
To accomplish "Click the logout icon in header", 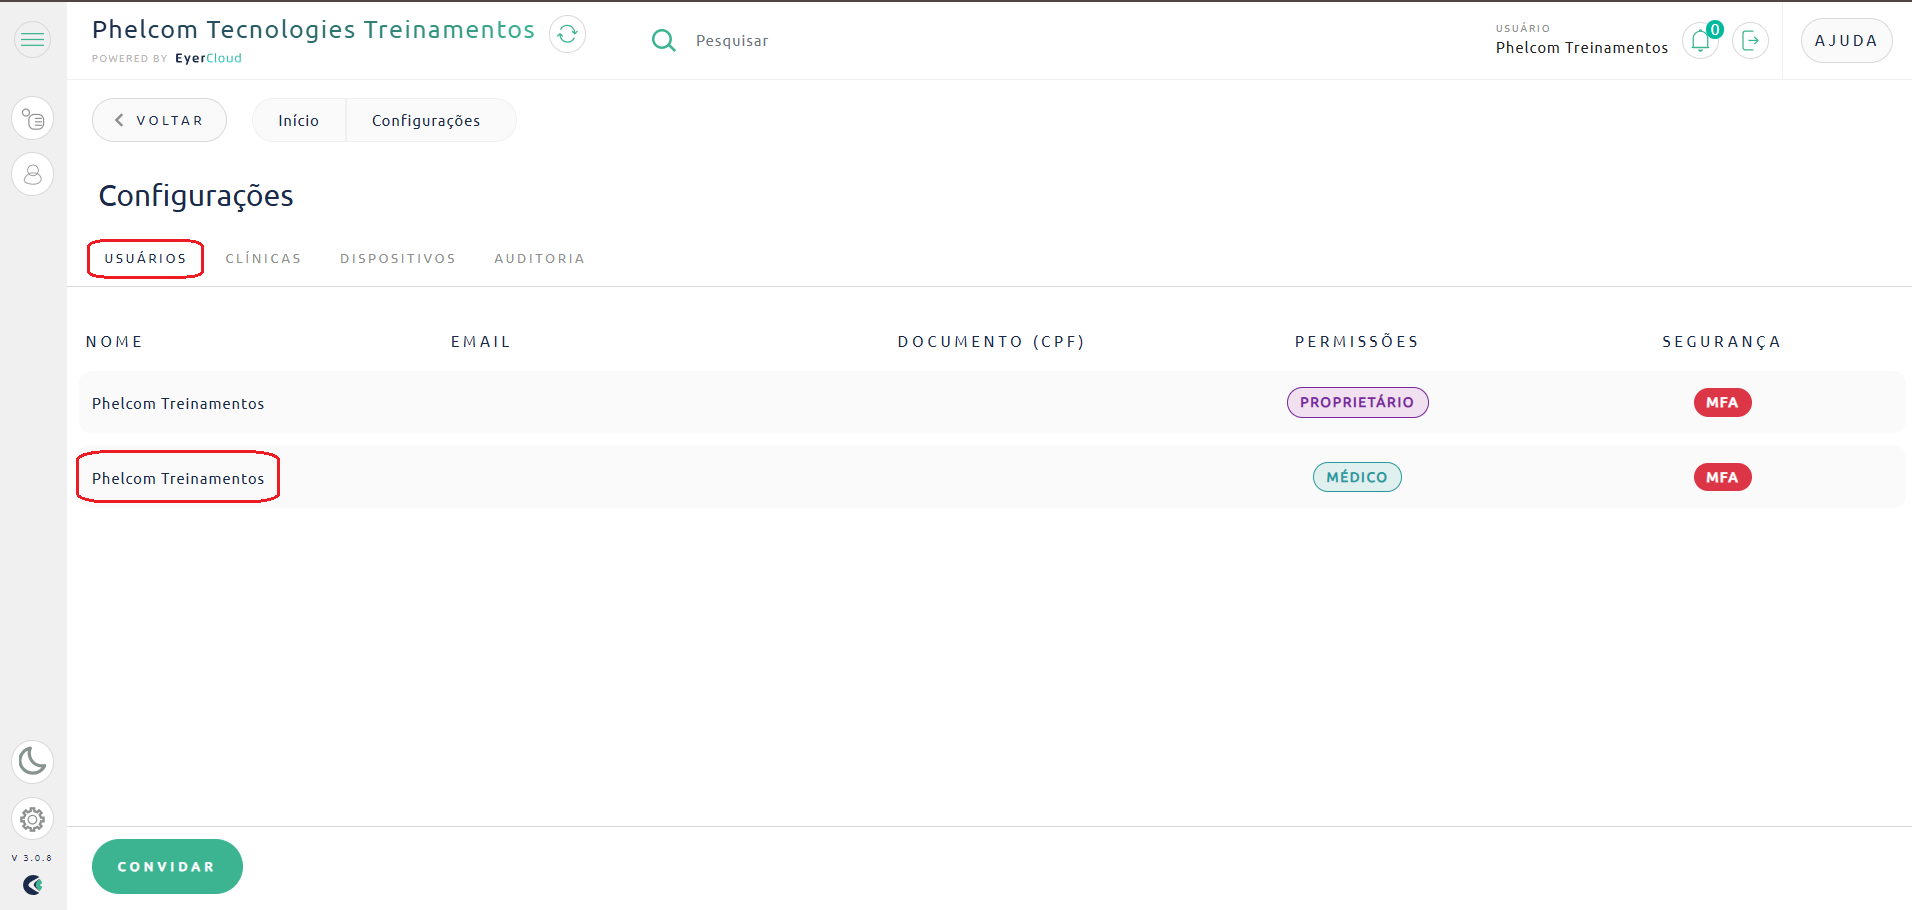I will coord(1750,41).
